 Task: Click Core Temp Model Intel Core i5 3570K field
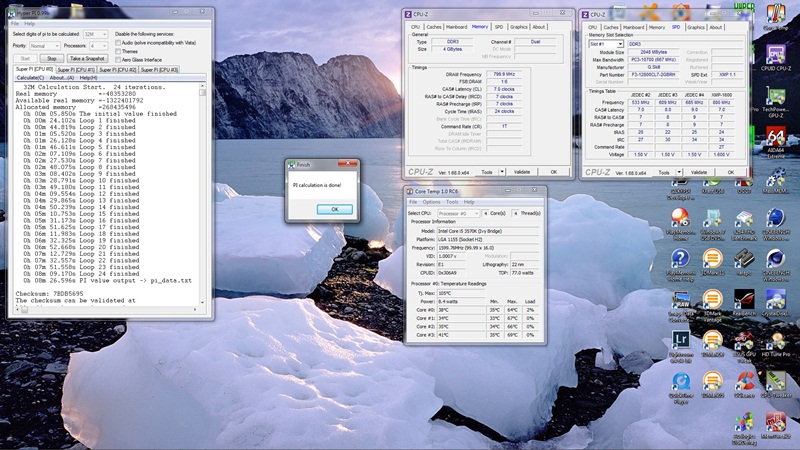488,231
